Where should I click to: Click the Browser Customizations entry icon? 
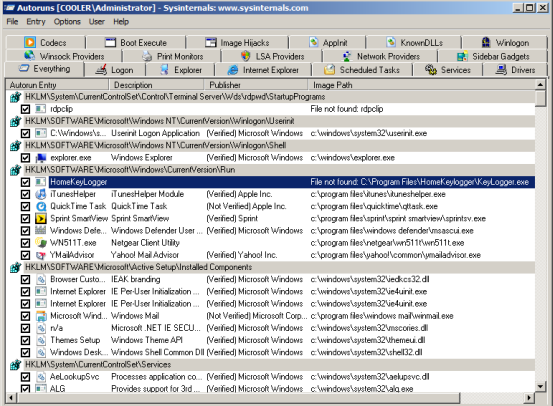coord(41,279)
